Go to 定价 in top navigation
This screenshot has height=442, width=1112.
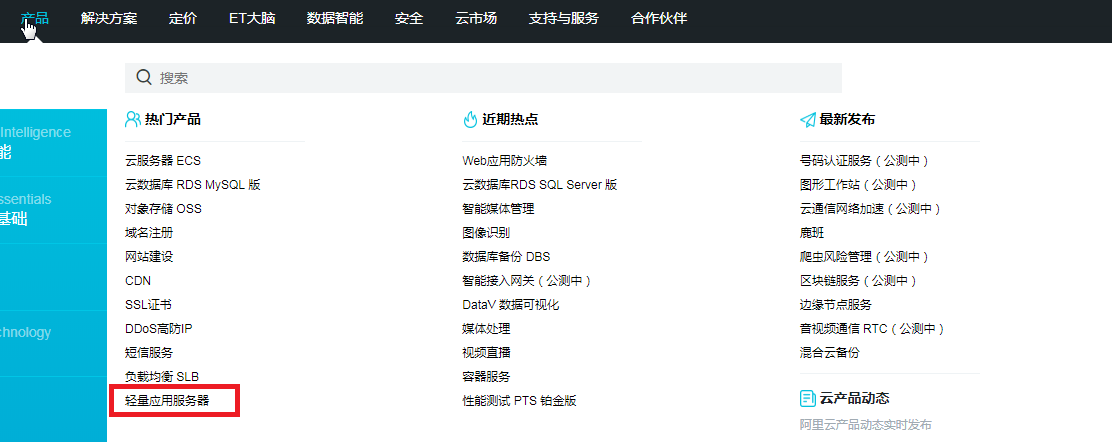(x=183, y=18)
